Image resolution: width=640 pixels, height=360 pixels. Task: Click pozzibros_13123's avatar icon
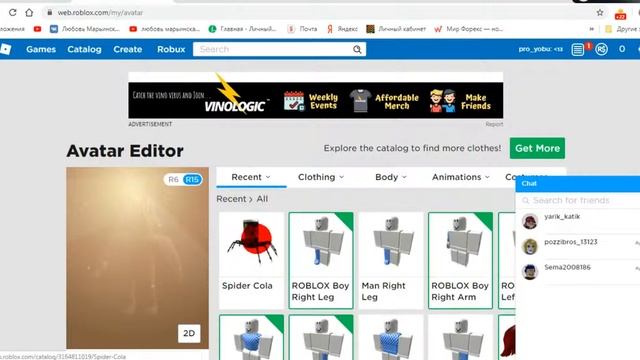tap(530, 247)
